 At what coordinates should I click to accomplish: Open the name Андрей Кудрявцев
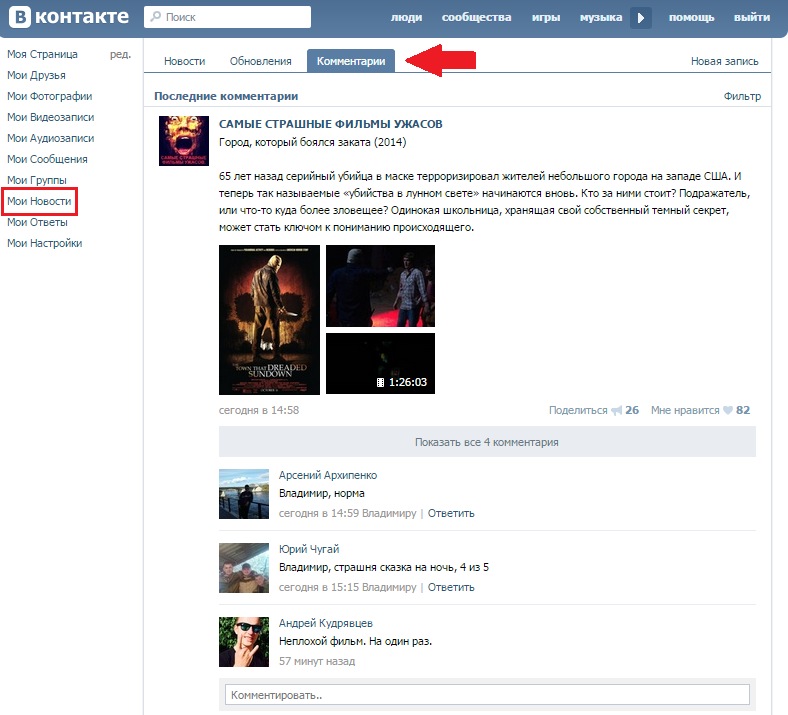[326, 623]
